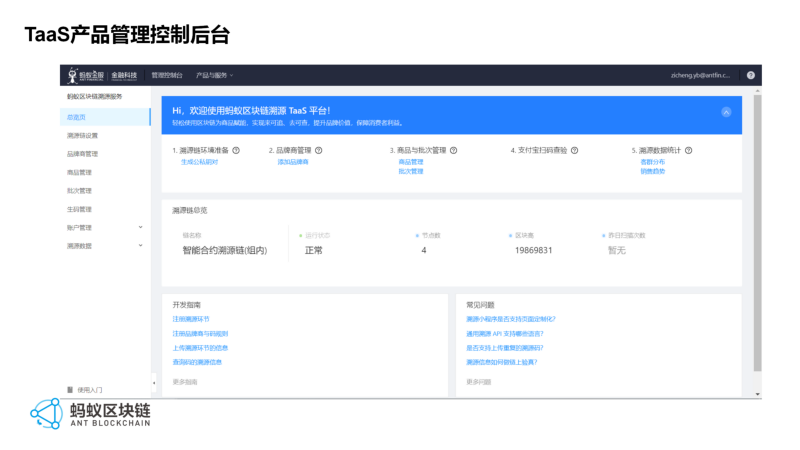Viewport: 800px width, 450px height.
Task: Collapse the sidebar using the small arrow handle
Action: (x=154, y=383)
